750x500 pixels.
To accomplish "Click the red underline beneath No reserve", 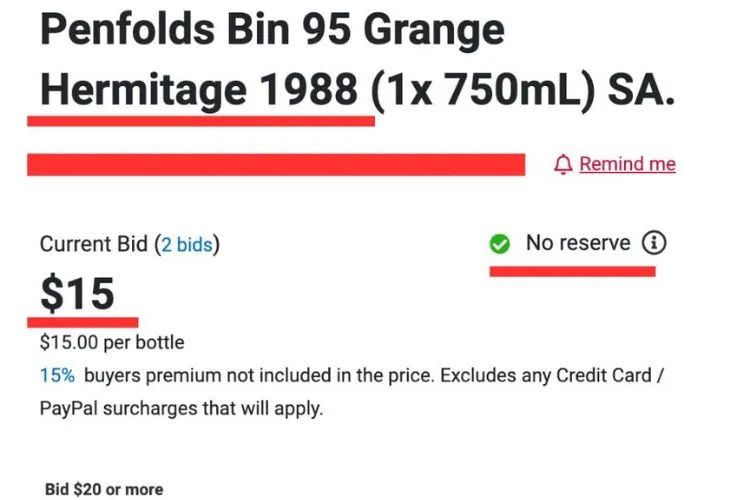I will (x=572, y=270).
